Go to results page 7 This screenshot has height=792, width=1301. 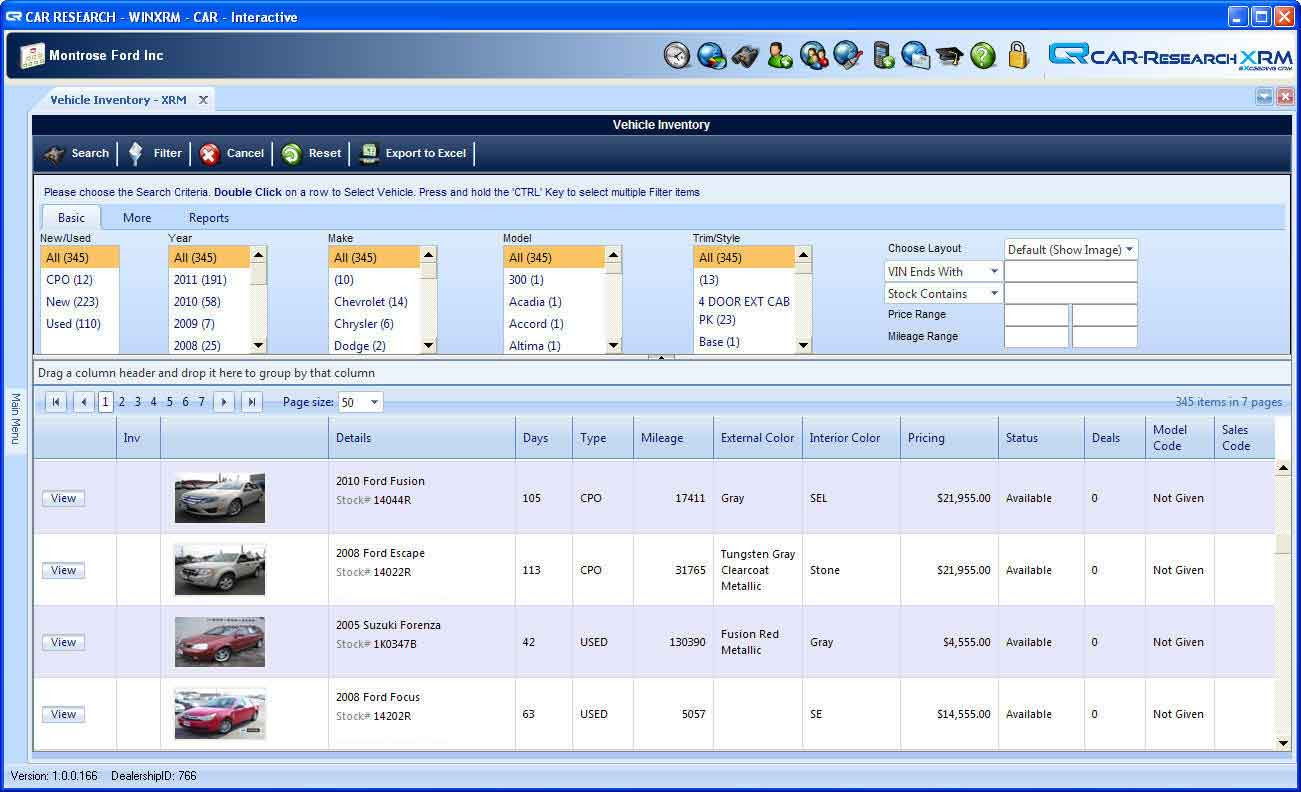[201, 402]
